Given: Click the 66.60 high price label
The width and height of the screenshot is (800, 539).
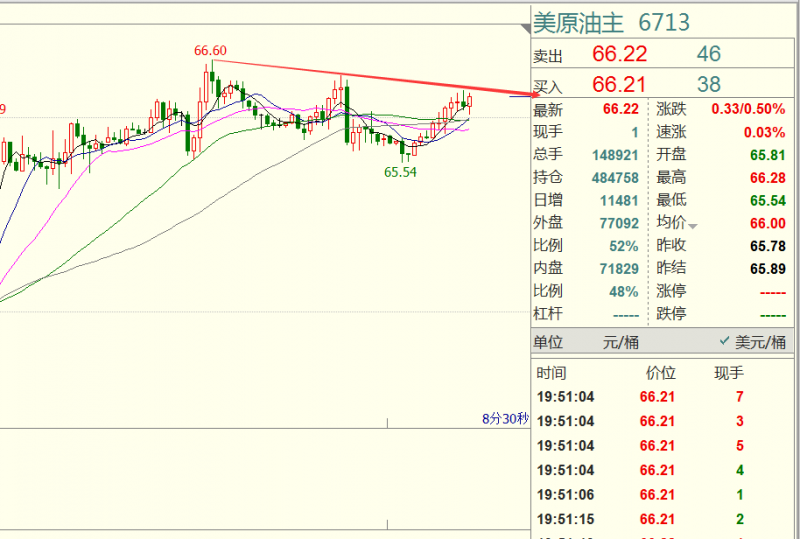Looking at the screenshot, I should click(211, 50).
